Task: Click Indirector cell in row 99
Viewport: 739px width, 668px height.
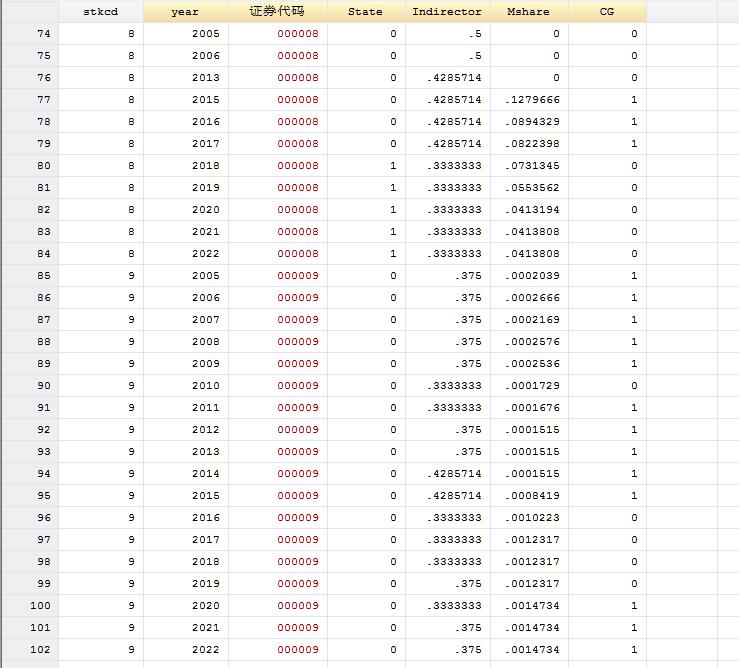Action: click(448, 584)
